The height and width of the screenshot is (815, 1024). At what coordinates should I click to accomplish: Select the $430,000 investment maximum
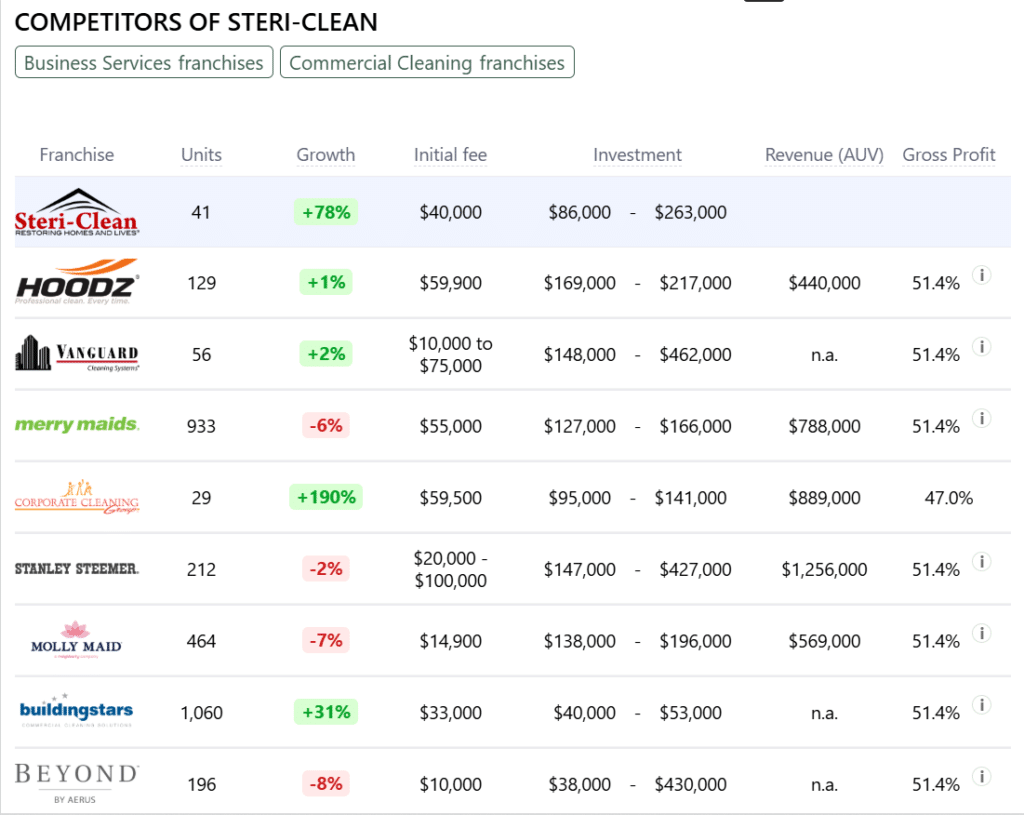[690, 784]
